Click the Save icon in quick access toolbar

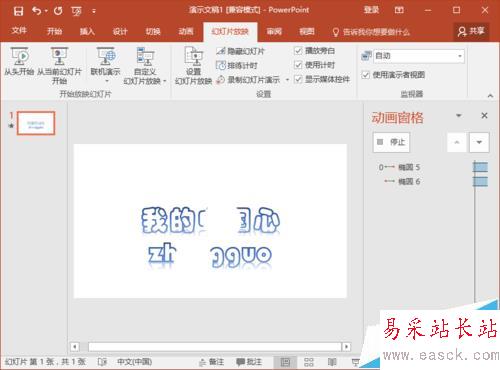[18, 11]
